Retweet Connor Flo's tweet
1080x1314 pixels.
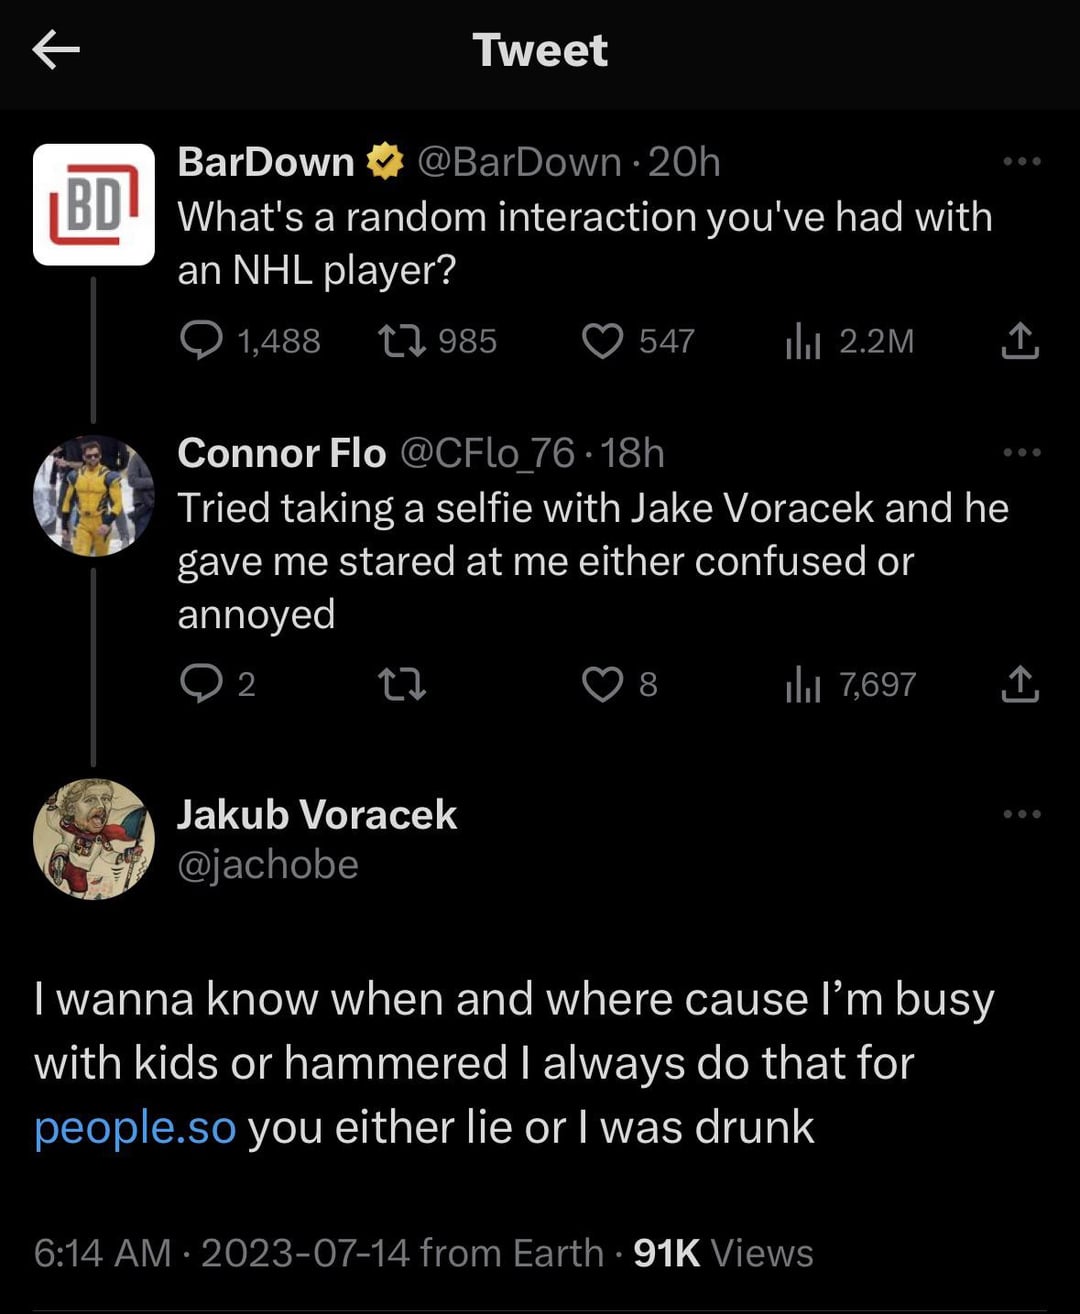(402, 684)
